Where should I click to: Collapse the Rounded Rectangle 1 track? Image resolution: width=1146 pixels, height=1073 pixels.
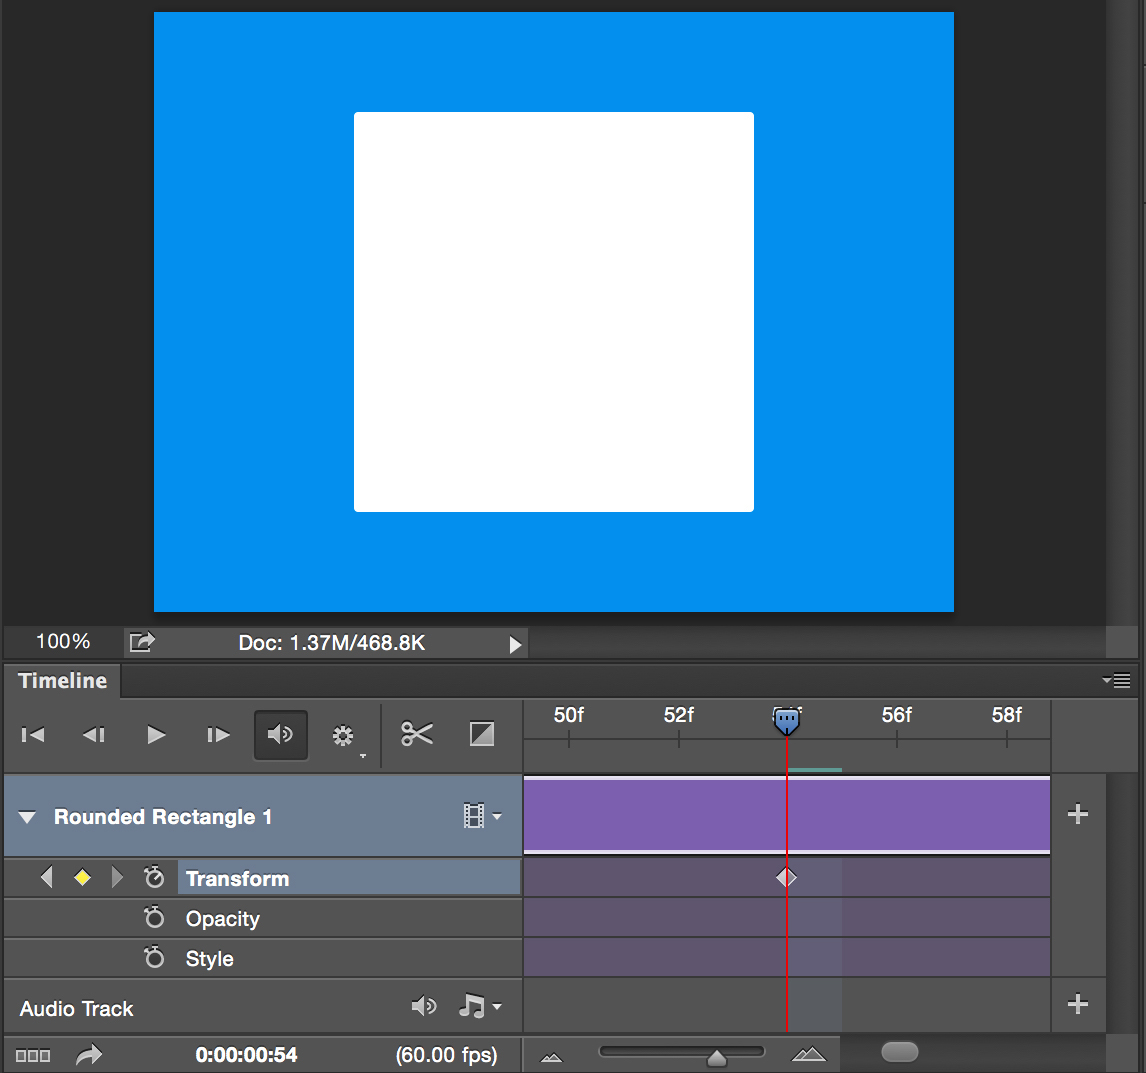tap(28, 817)
